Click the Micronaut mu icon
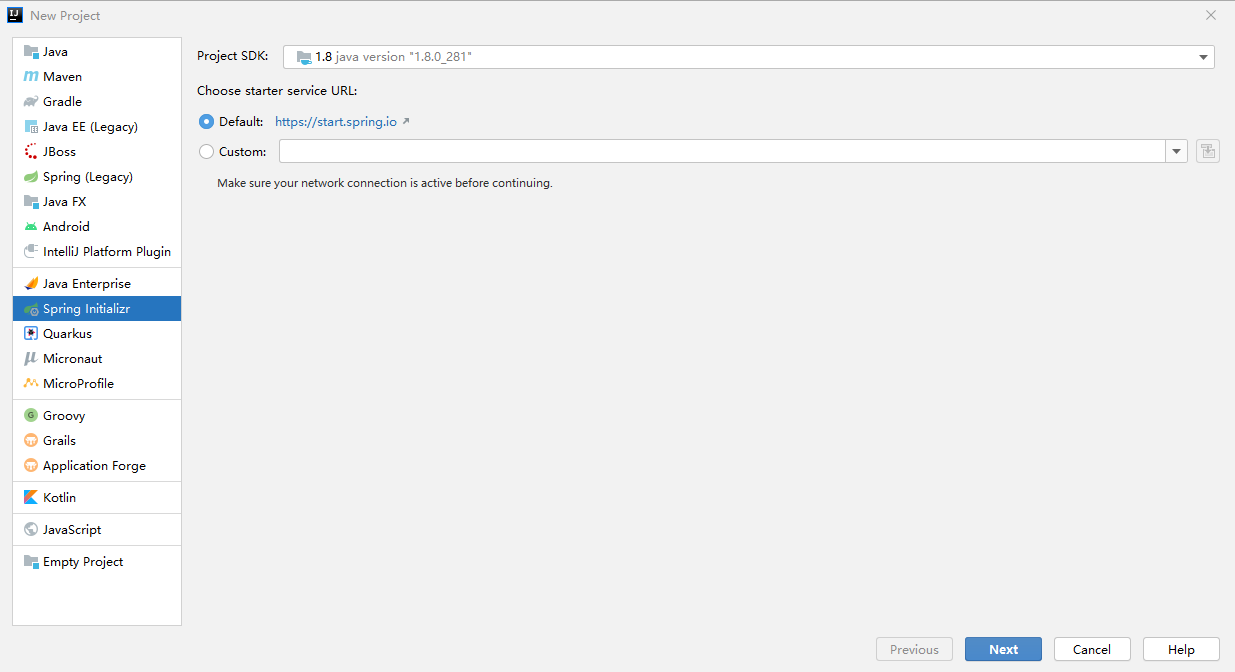 (31, 359)
